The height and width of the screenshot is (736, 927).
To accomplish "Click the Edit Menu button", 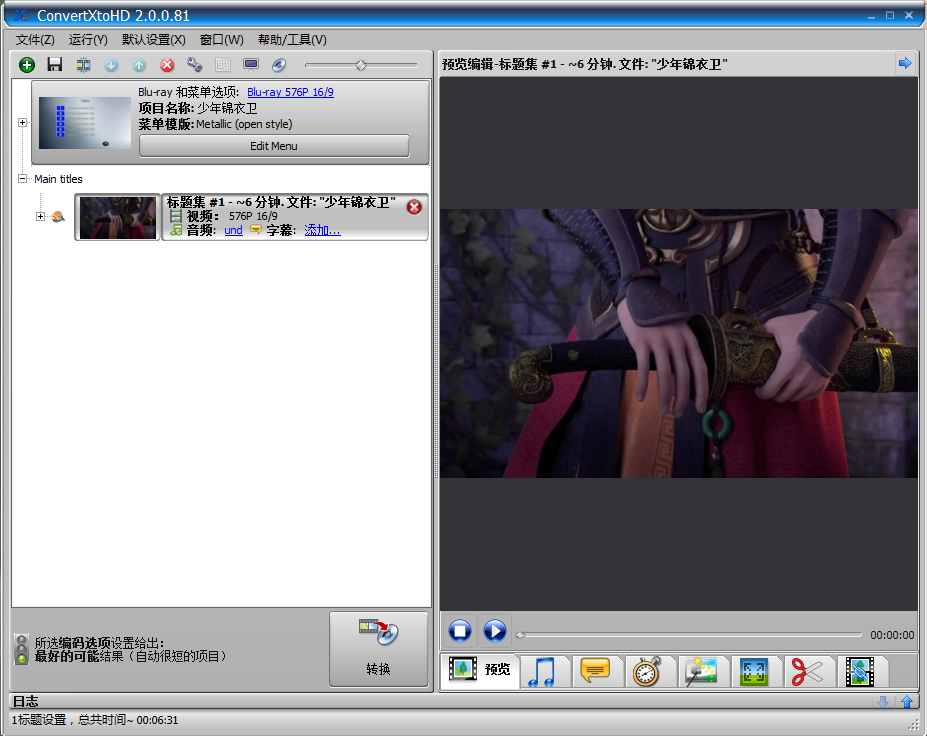I will (274, 146).
